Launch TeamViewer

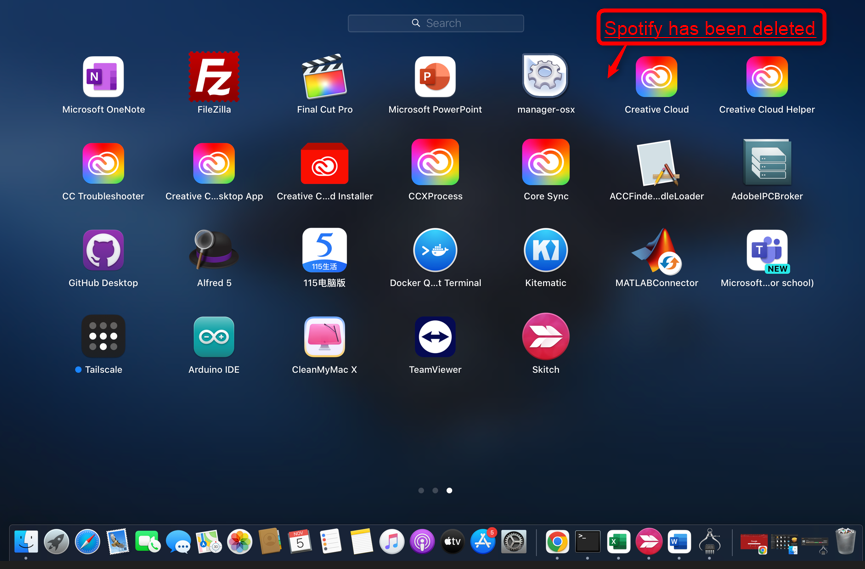[435, 337]
